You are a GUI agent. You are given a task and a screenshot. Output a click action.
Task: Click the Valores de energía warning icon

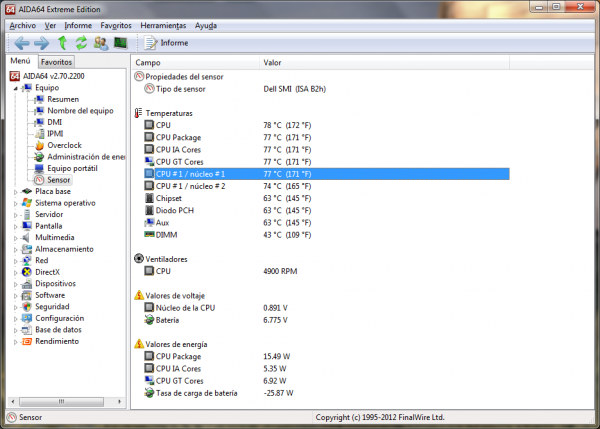(x=139, y=344)
